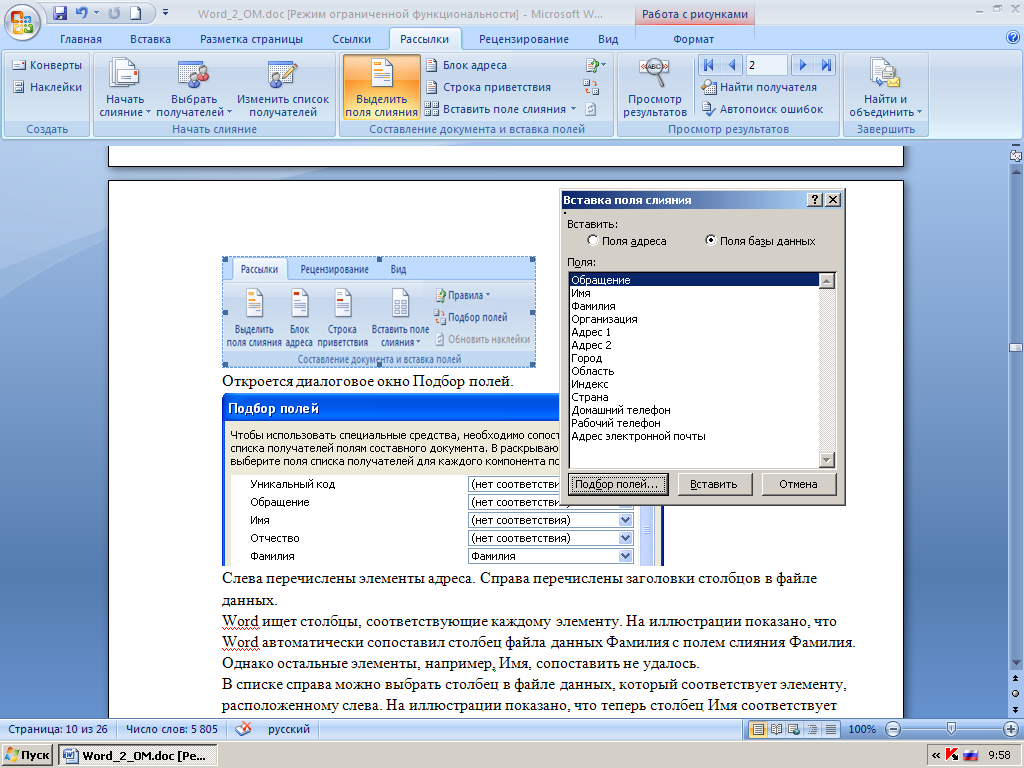The width and height of the screenshot is (1024, 768).
Task: Select Организация in fields list
Action: (x=694, y=319)
